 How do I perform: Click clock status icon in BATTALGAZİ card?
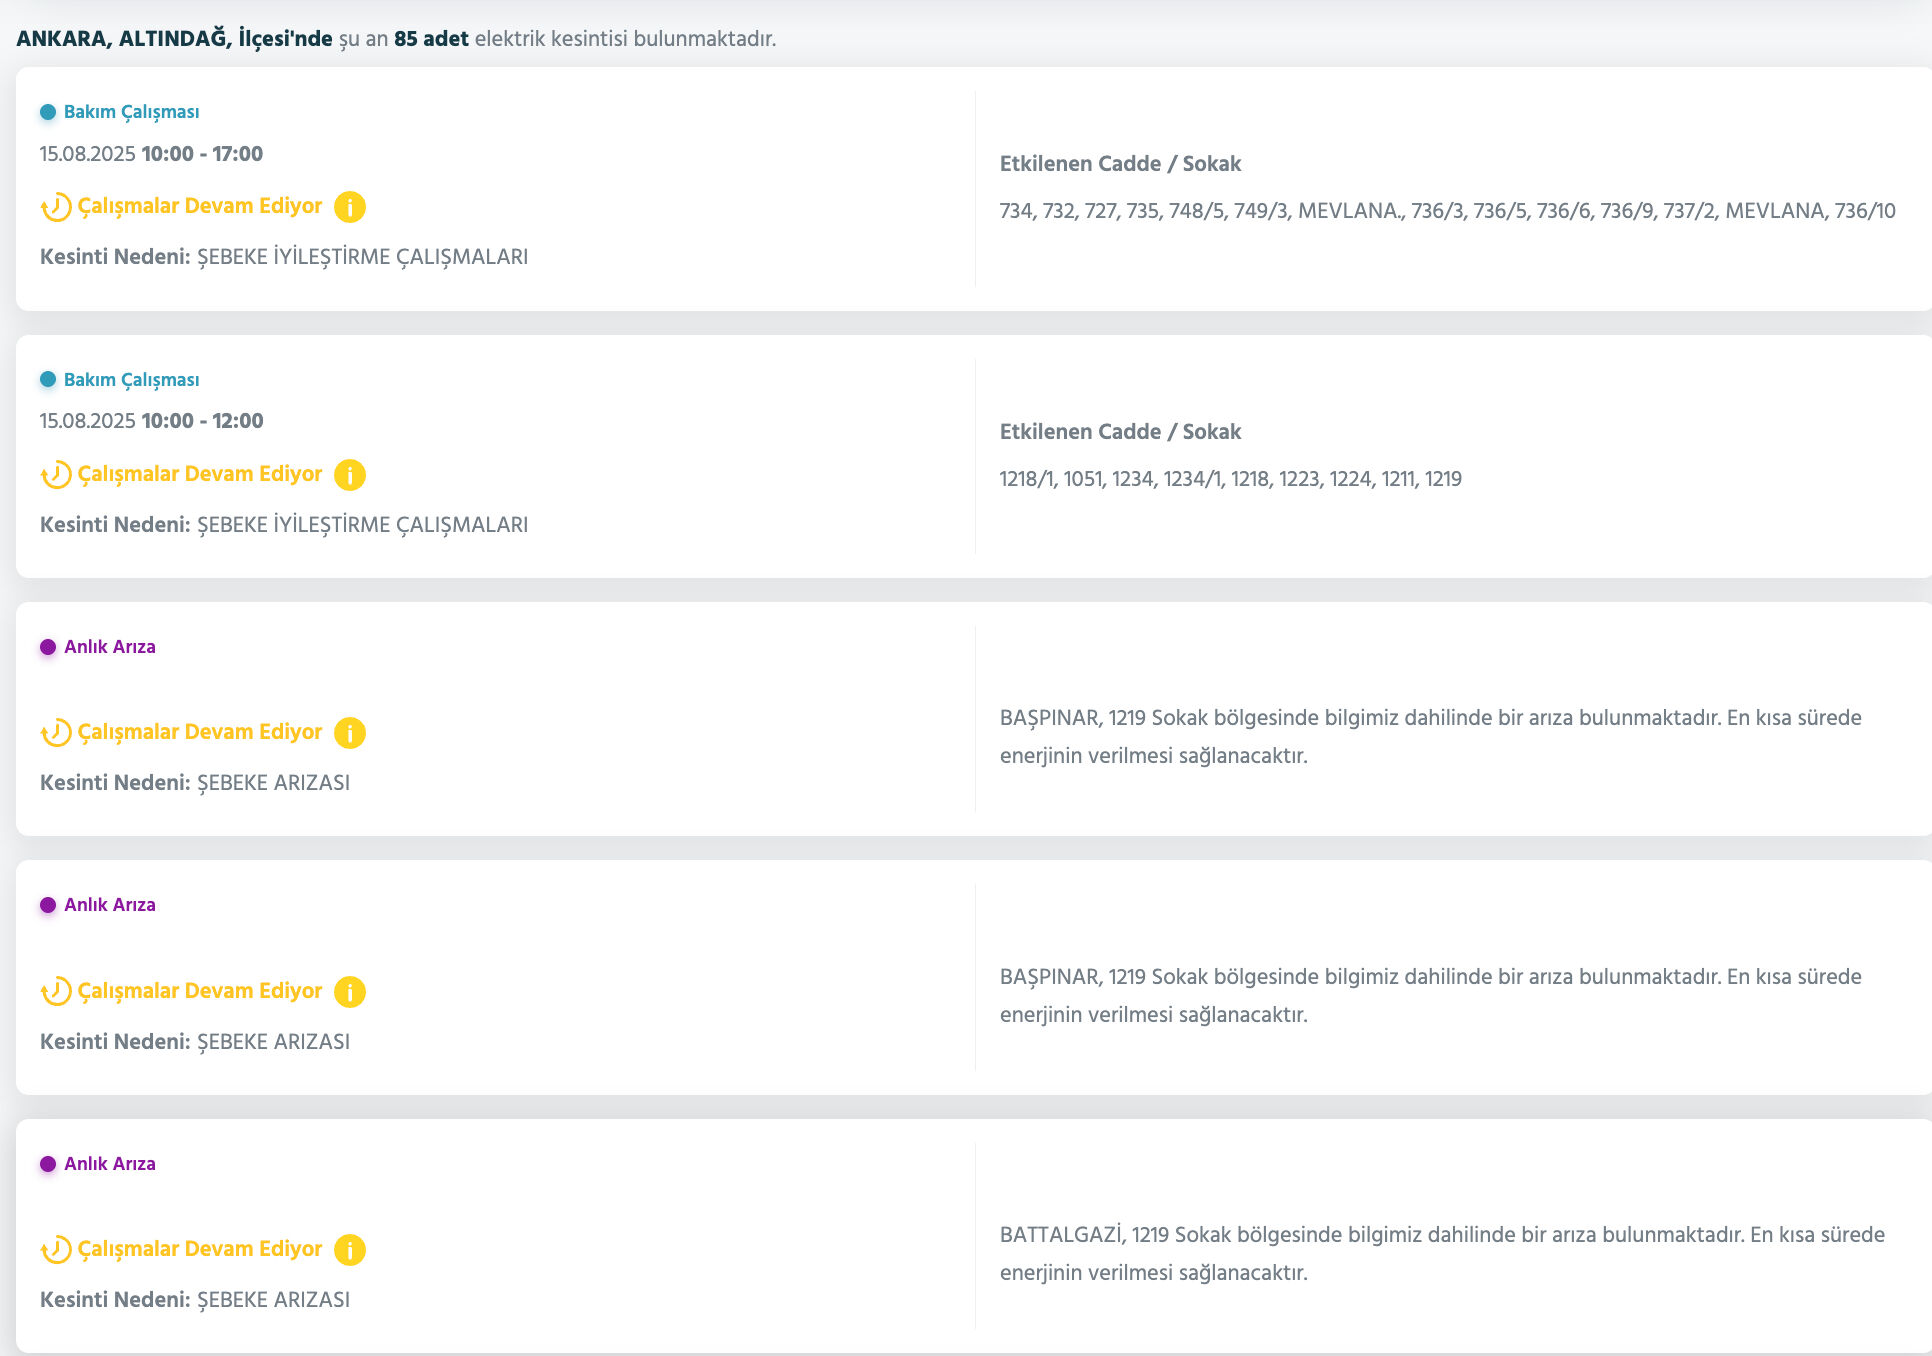click(56, 1250)
